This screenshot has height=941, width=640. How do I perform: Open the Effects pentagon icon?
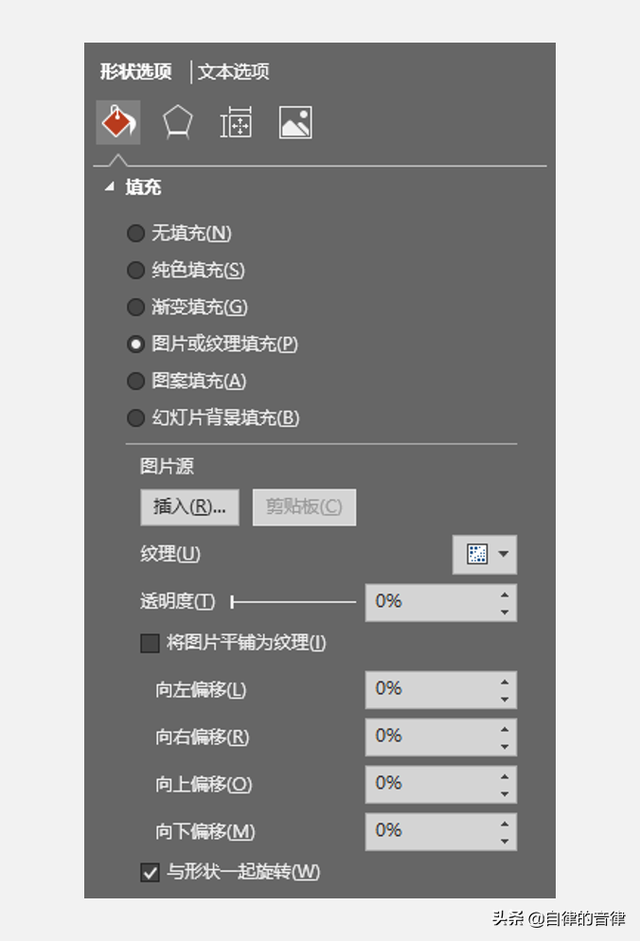coord(177,121)
